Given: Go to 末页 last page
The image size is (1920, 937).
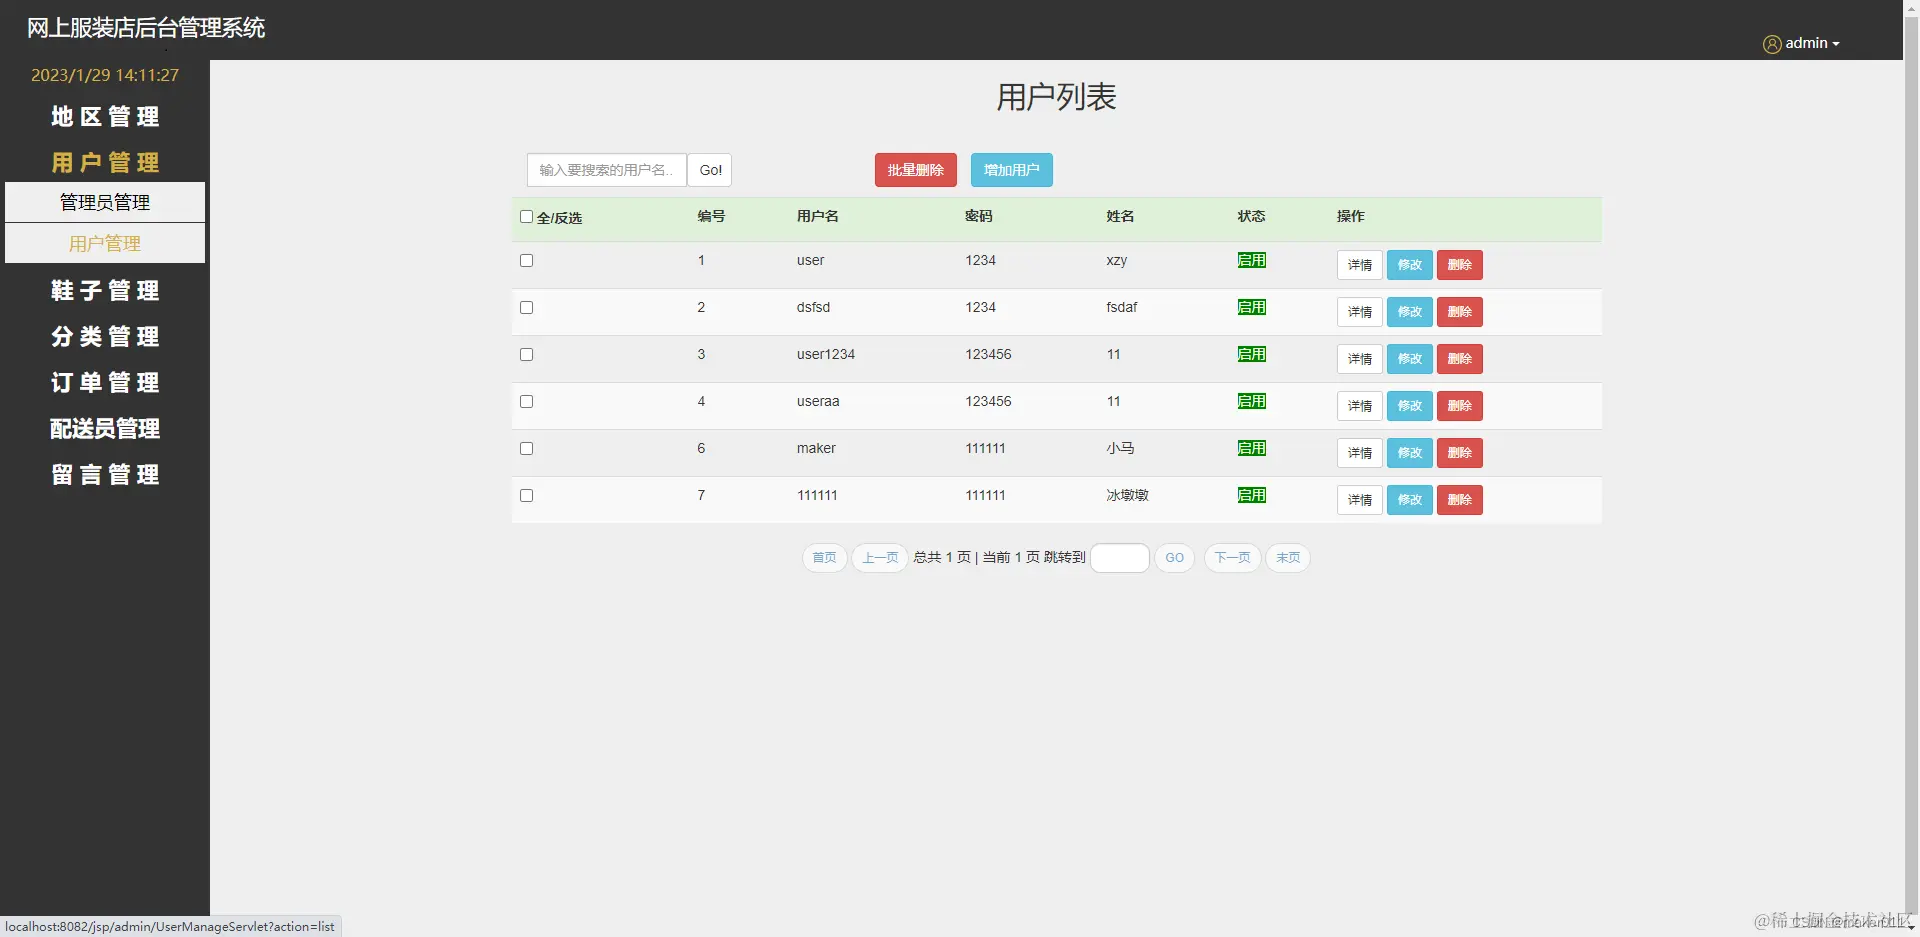Looking at the screenshot, I should 1288,558.
